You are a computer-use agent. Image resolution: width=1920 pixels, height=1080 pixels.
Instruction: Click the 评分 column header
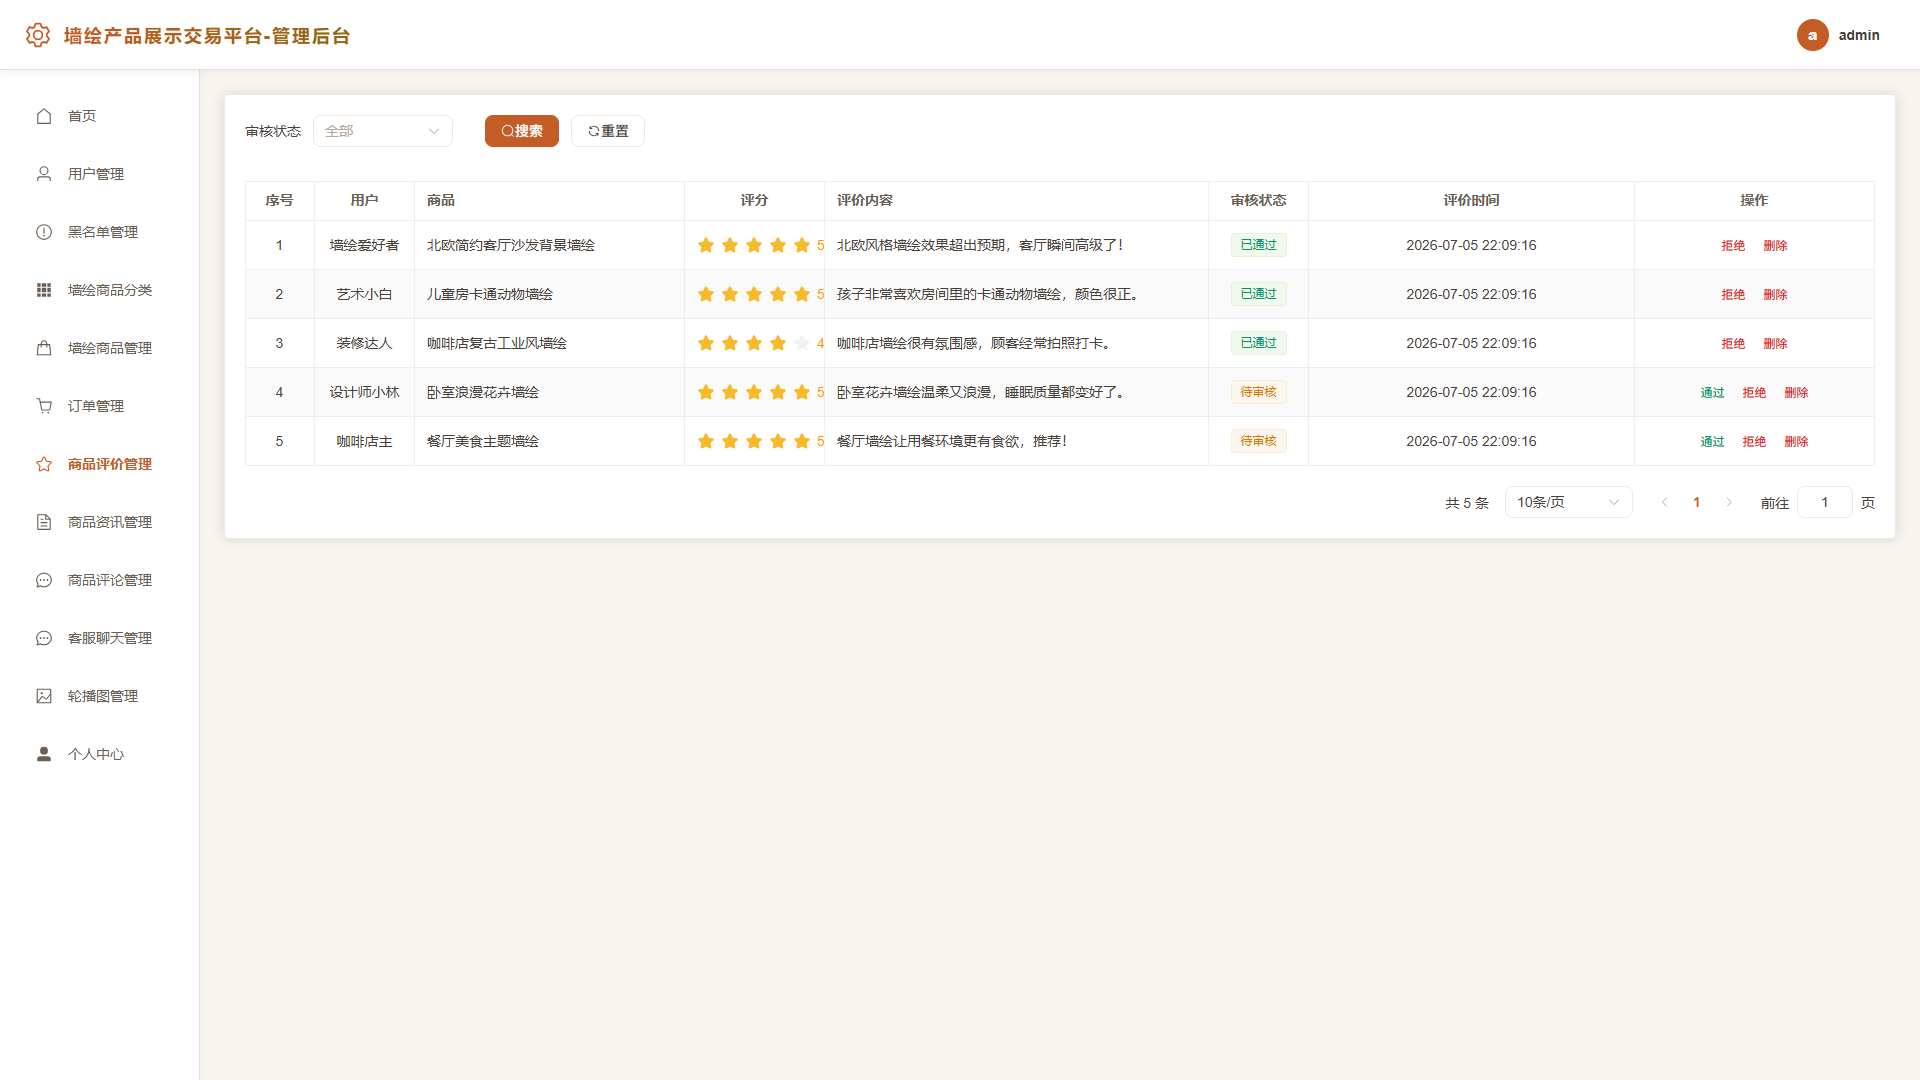(x=754, y=200)
